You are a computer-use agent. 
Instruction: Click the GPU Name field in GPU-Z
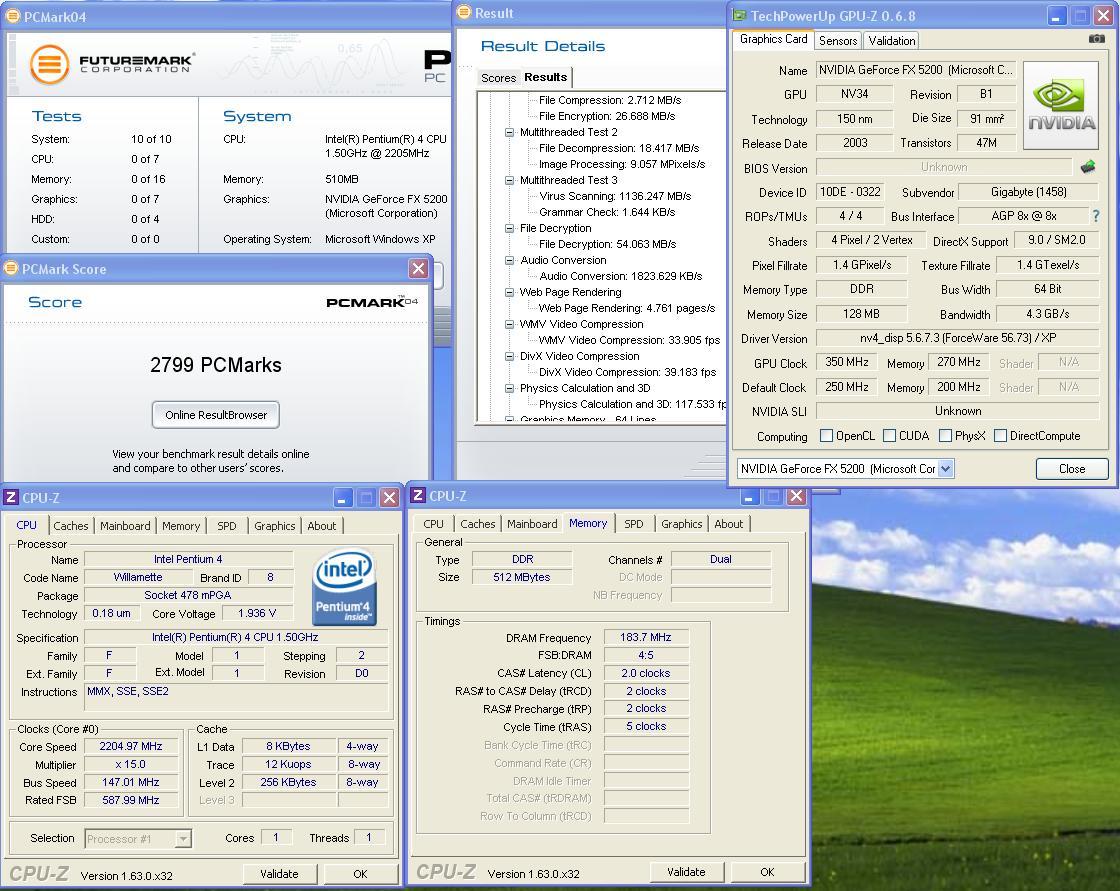tap(916, 70)
